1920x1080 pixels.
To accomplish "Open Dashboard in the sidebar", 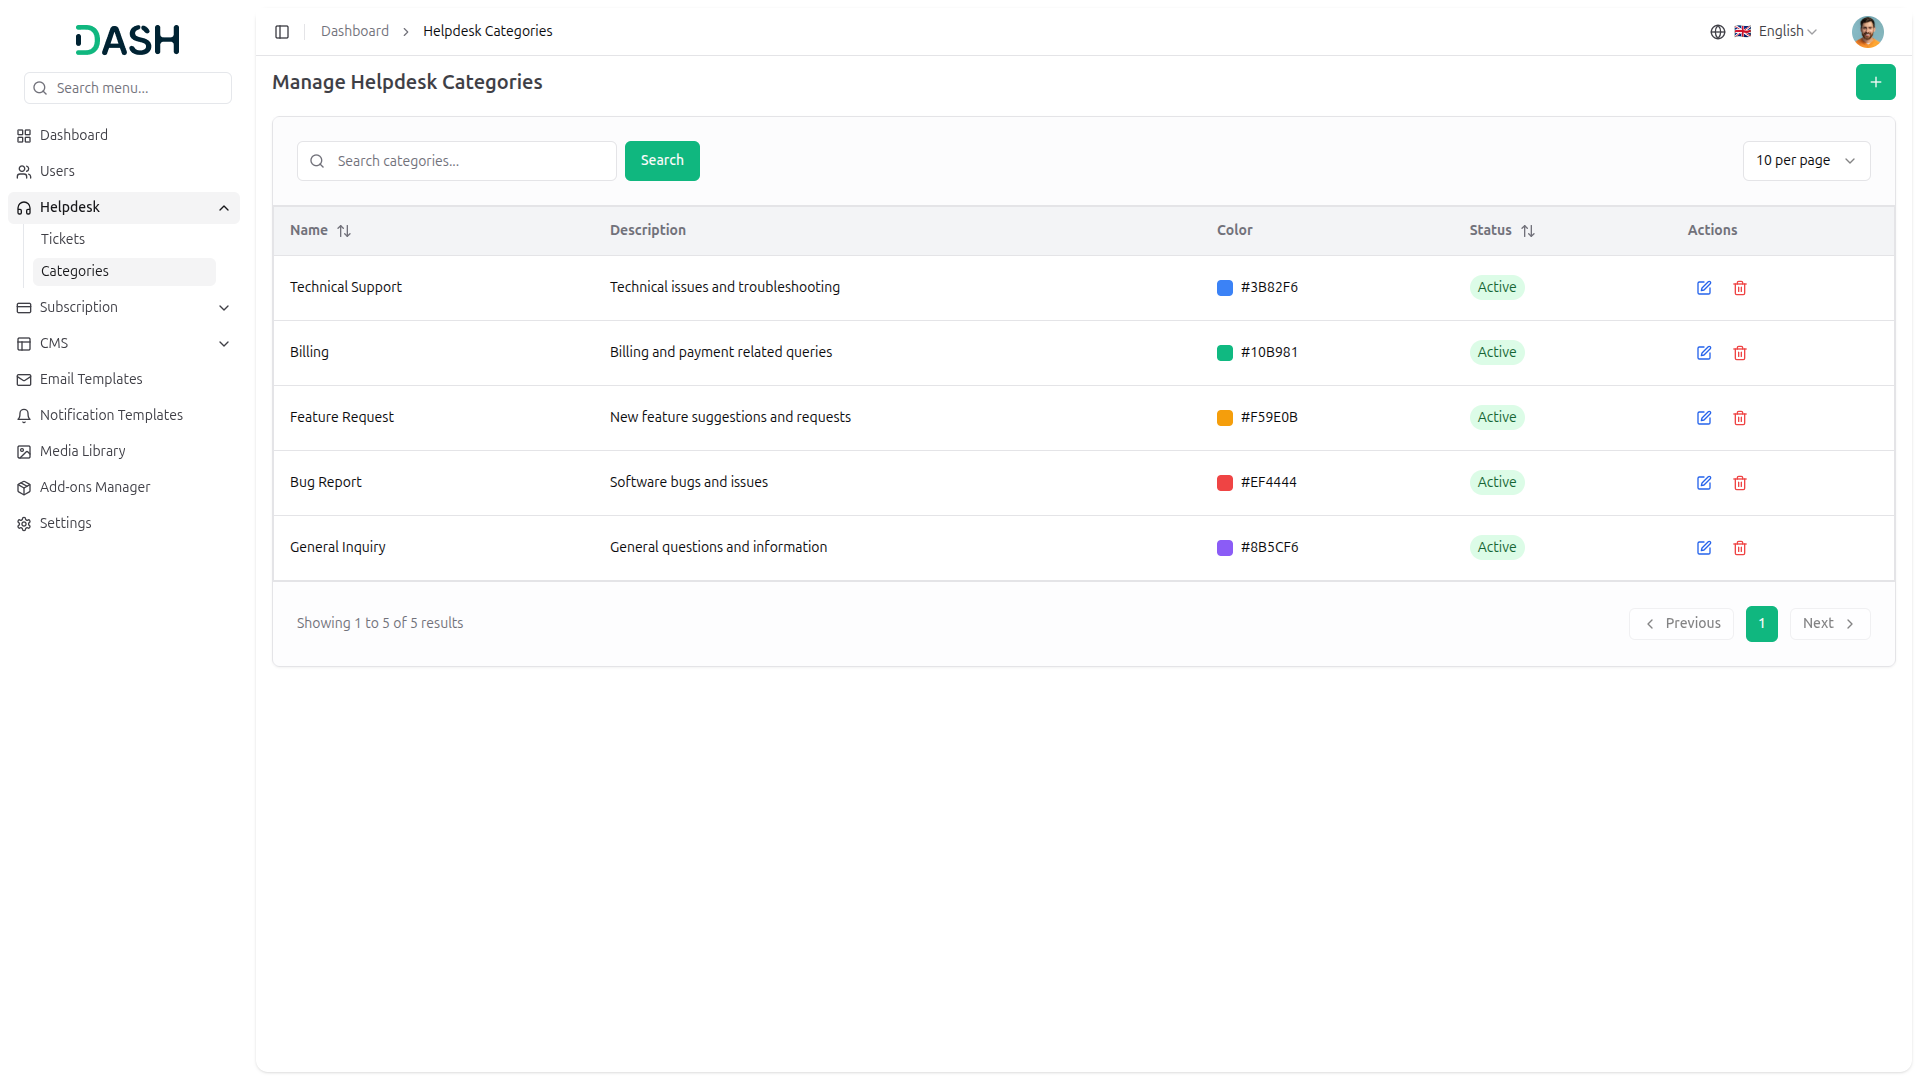I will [x=124, y=135].
